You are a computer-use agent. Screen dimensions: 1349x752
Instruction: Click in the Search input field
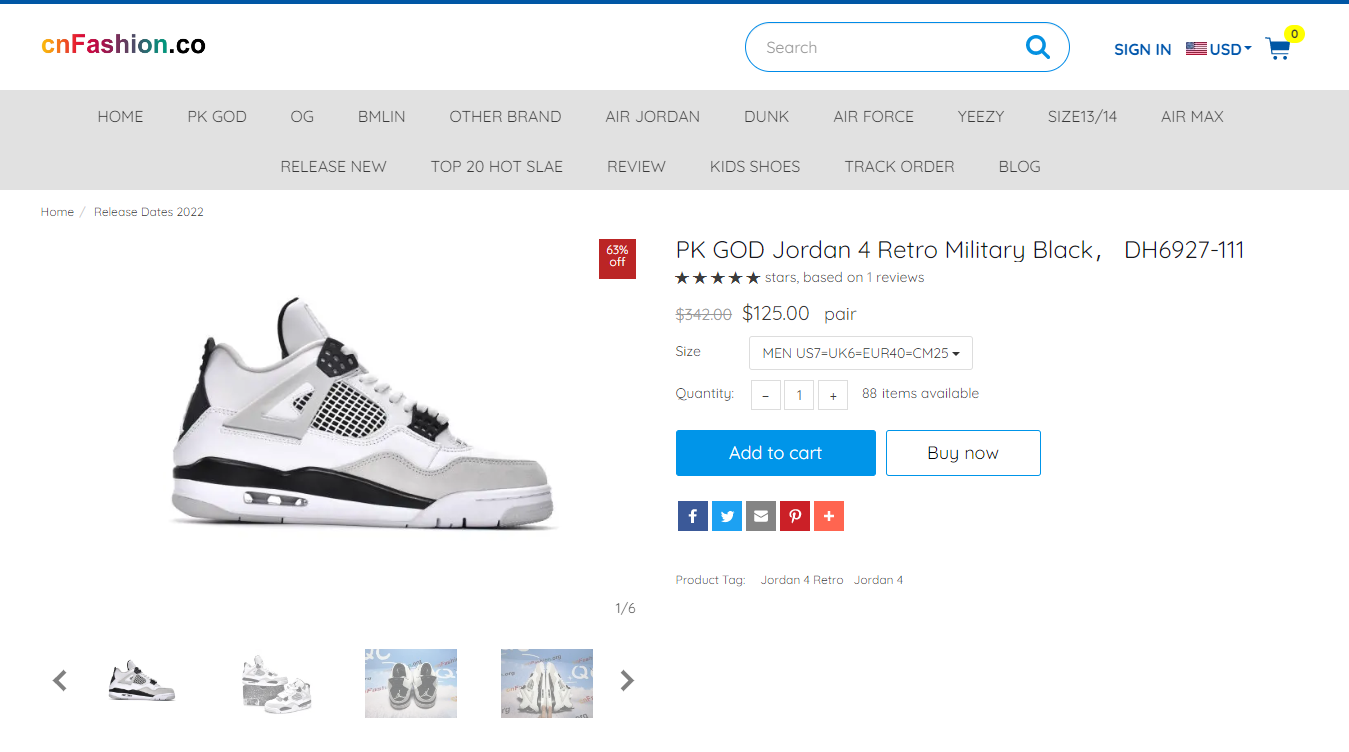pos(880,47)
